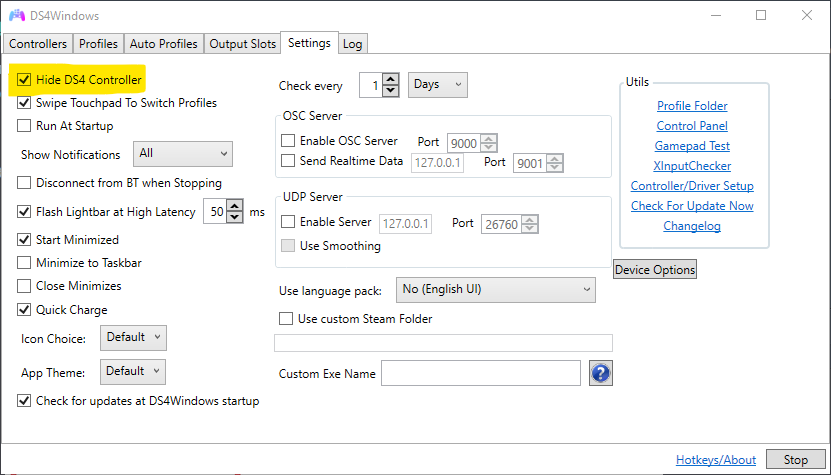Open the Auto Profiles tab
This screenshot has height=475, width=831.
point(163,43)
